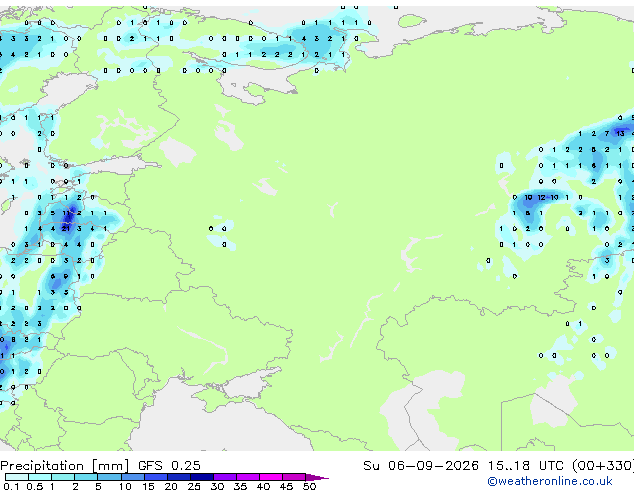This screenshot has width=634, height=490.
Task: Click the legend label '10'
Action: (125, 486)
